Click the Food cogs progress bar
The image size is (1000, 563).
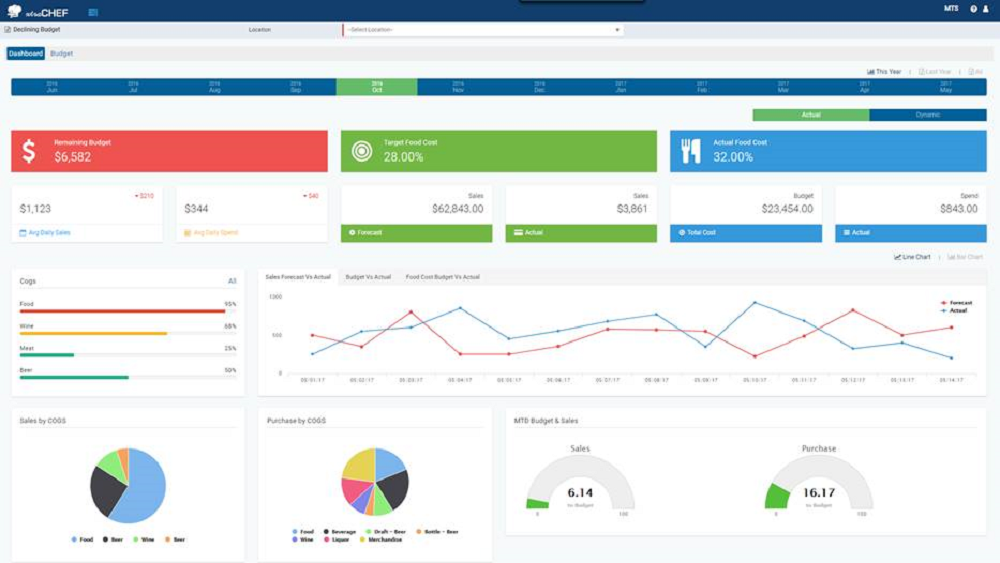128,311
